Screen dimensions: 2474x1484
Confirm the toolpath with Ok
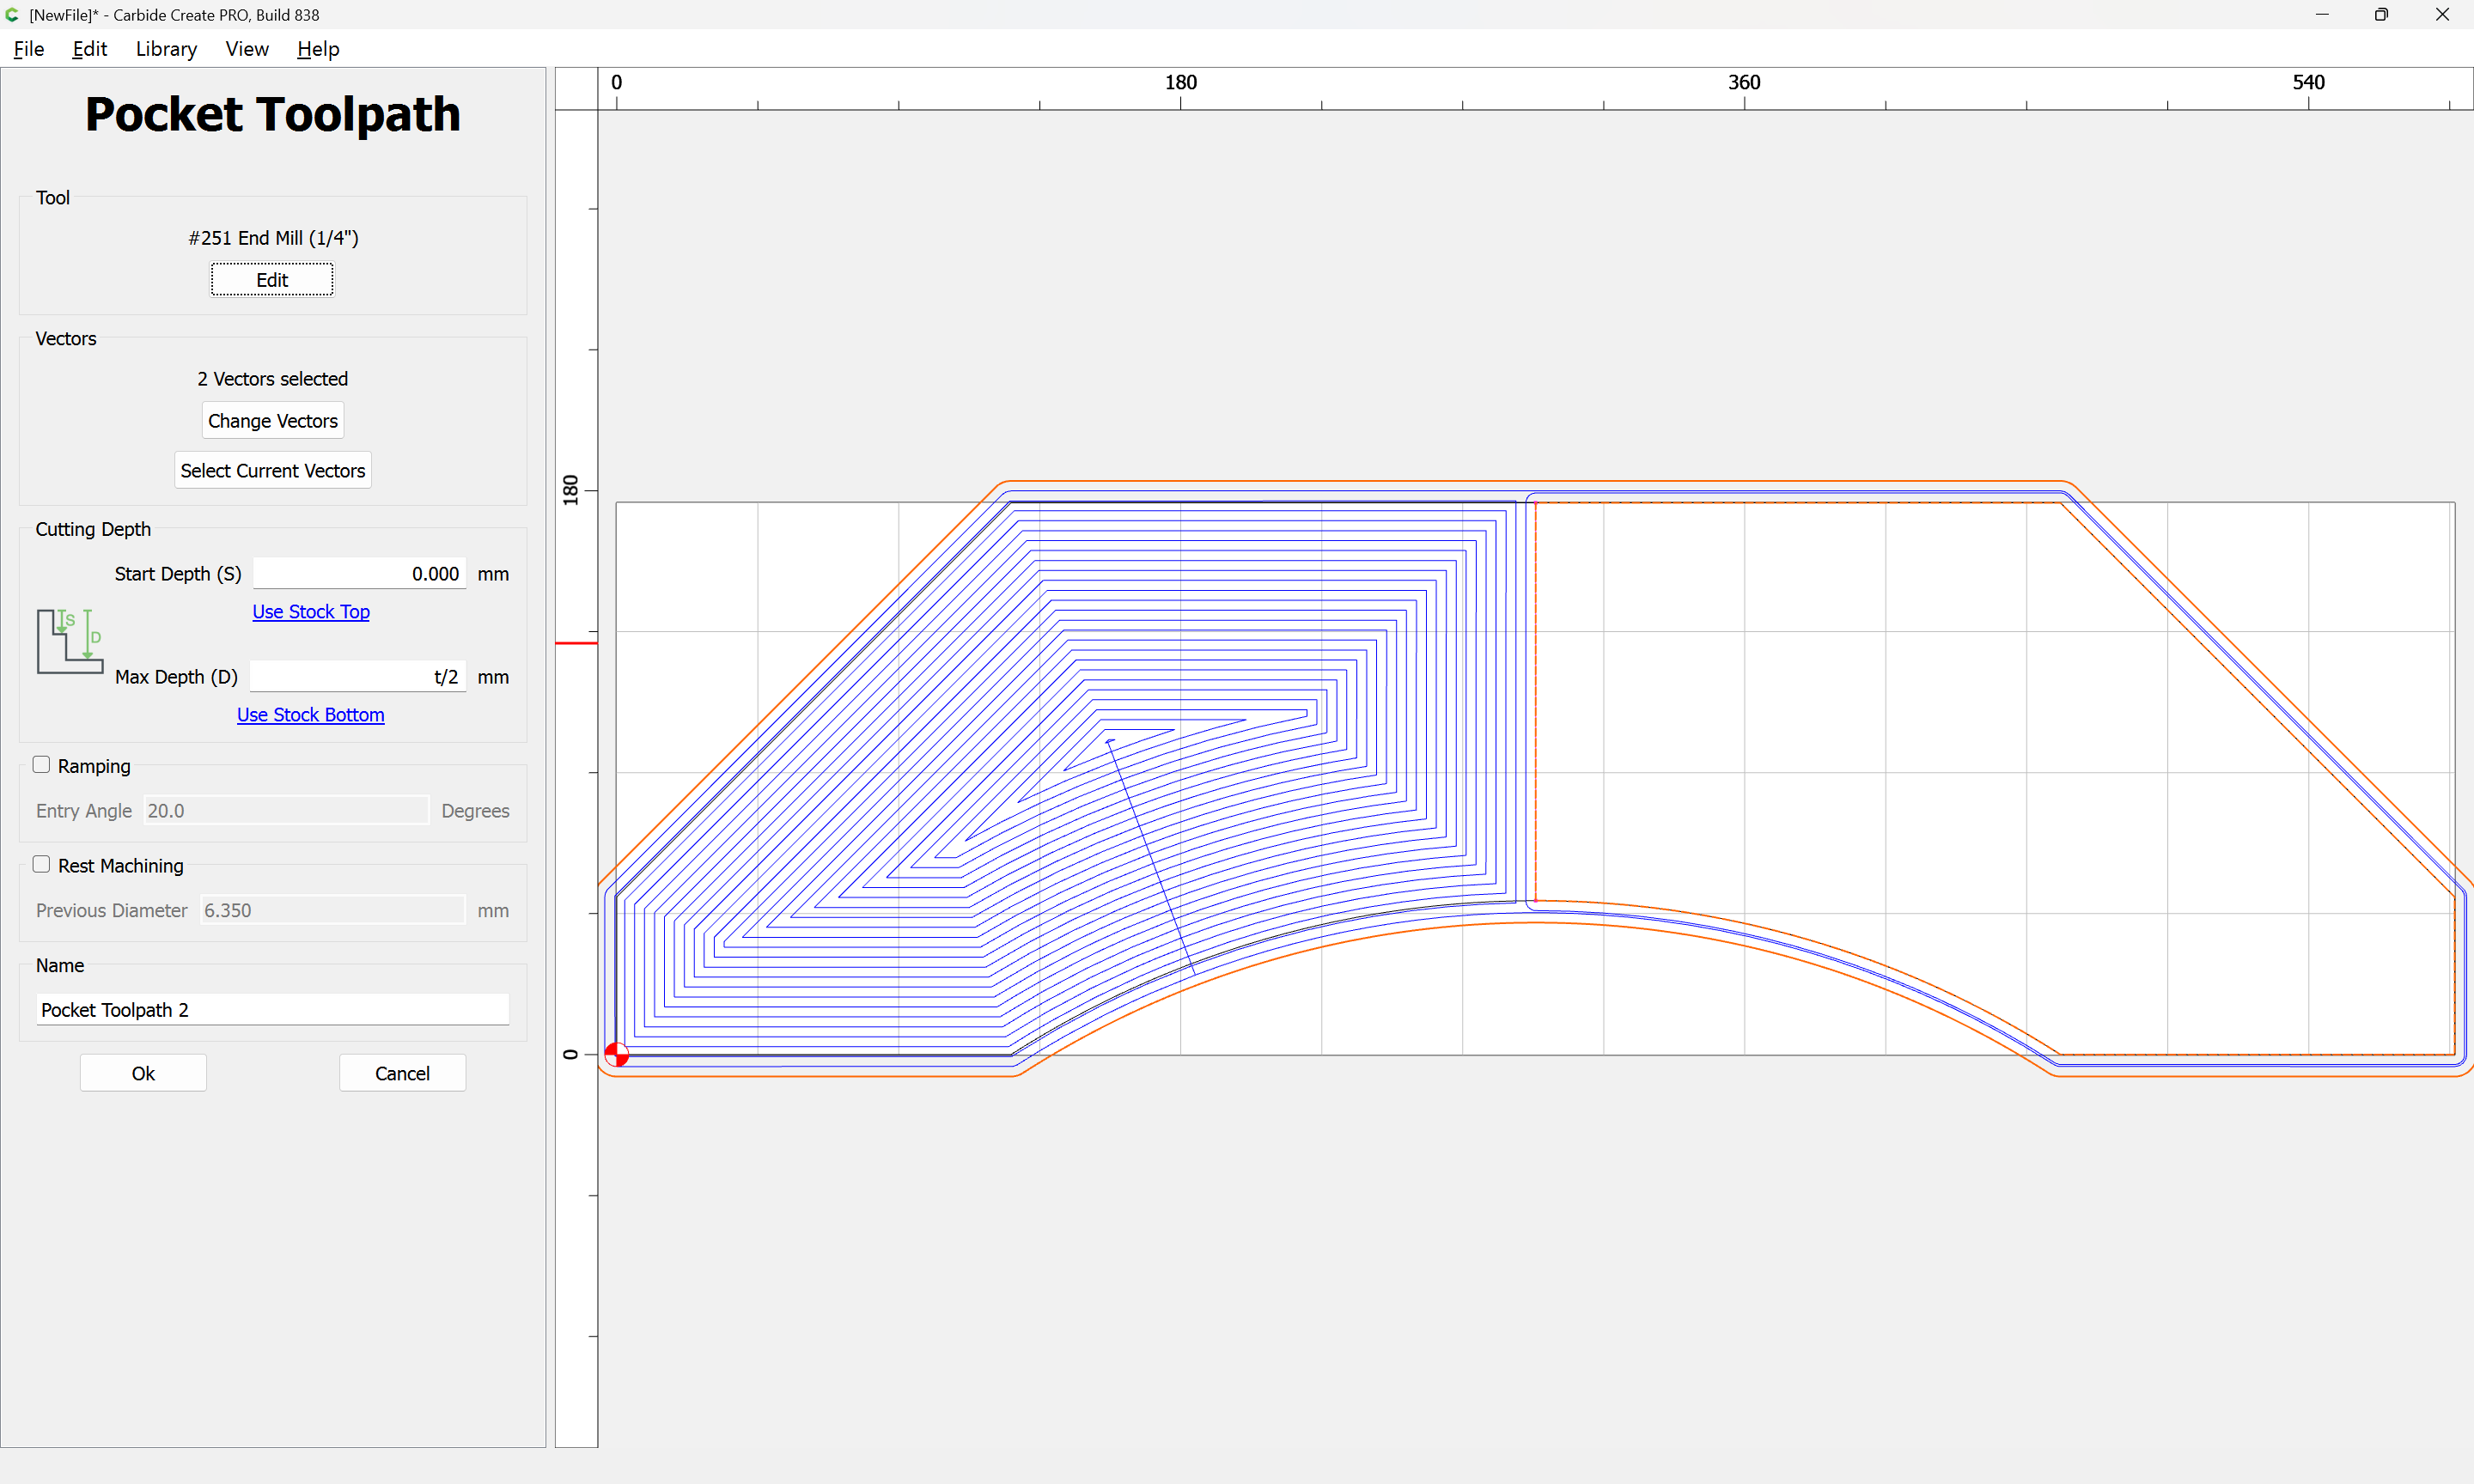coord(143,1073)
